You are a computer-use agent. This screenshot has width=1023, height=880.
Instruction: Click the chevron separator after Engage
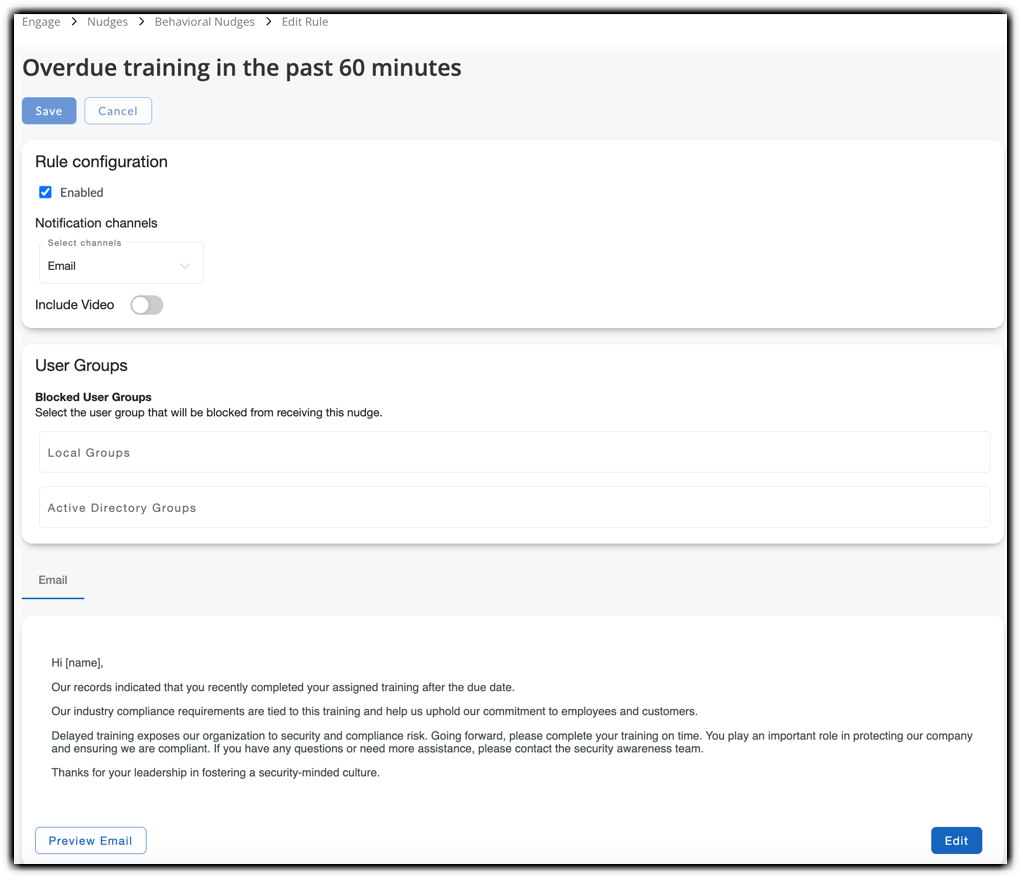(74, 22)
